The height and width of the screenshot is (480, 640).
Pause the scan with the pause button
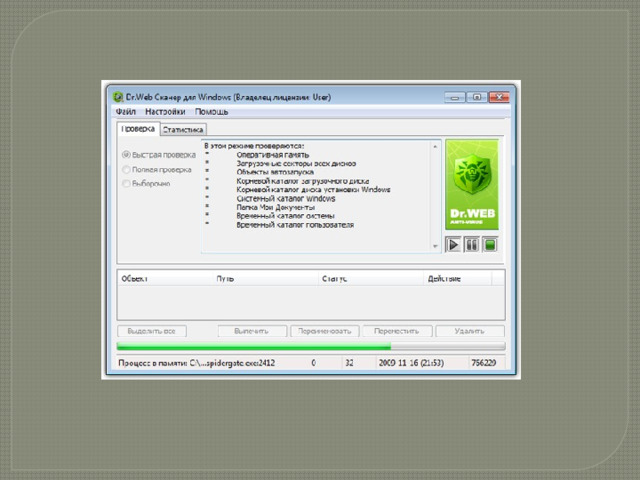coord(471,245)
